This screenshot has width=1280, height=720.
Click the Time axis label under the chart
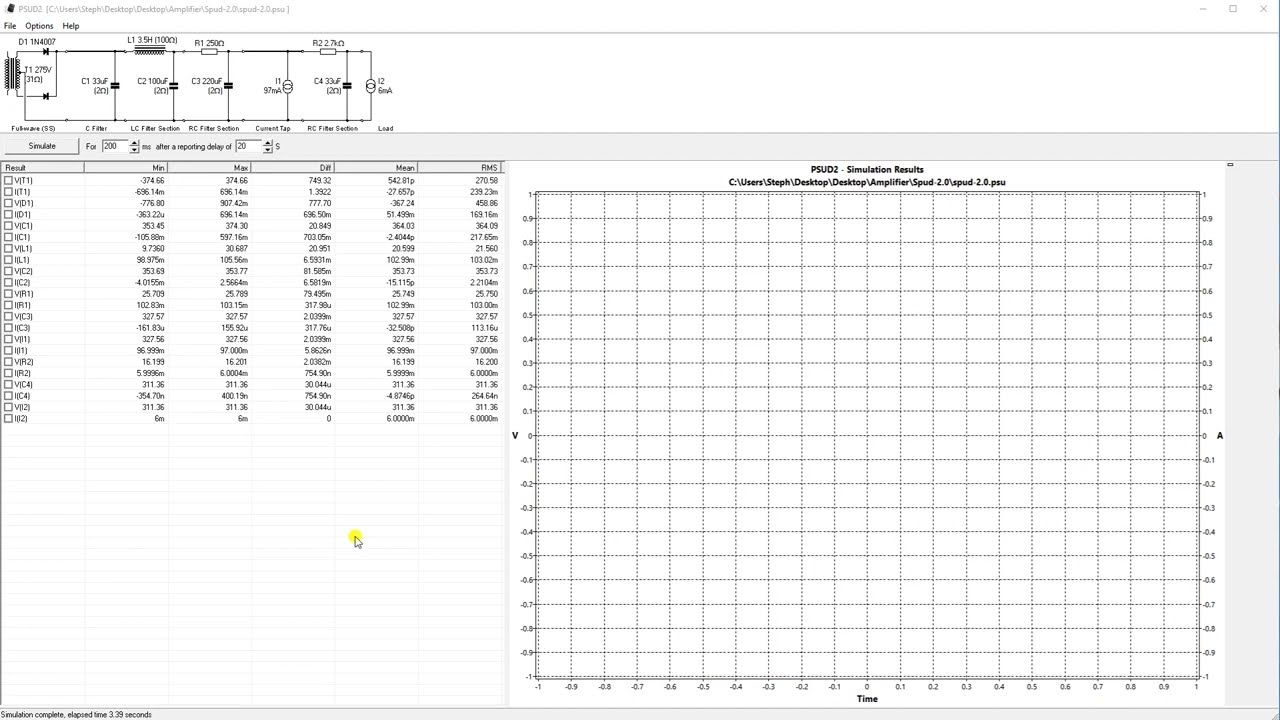(867, 699)
